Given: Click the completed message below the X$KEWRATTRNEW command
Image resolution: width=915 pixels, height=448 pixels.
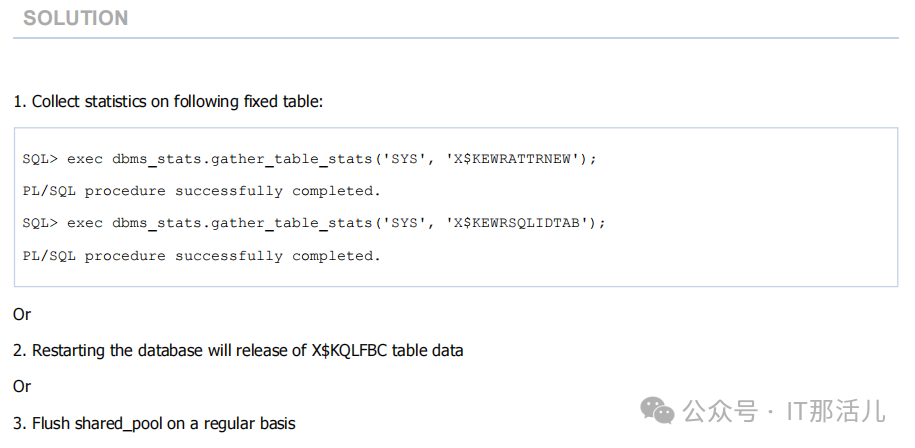Looking at the screenshot, I should pyautogui.click(x=201, y=190).
